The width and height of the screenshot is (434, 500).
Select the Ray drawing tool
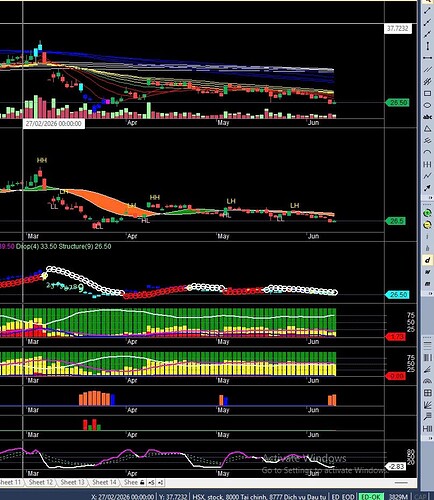point(427,23)
